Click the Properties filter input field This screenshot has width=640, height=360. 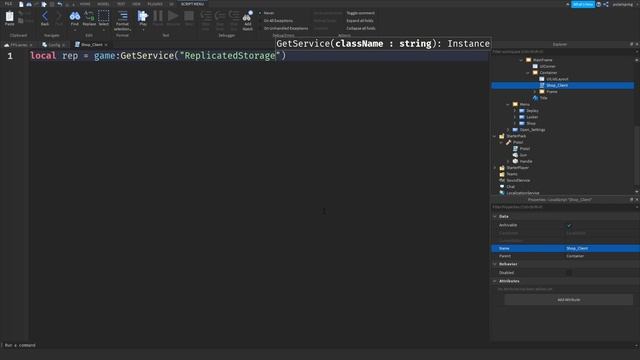[562, 207]
